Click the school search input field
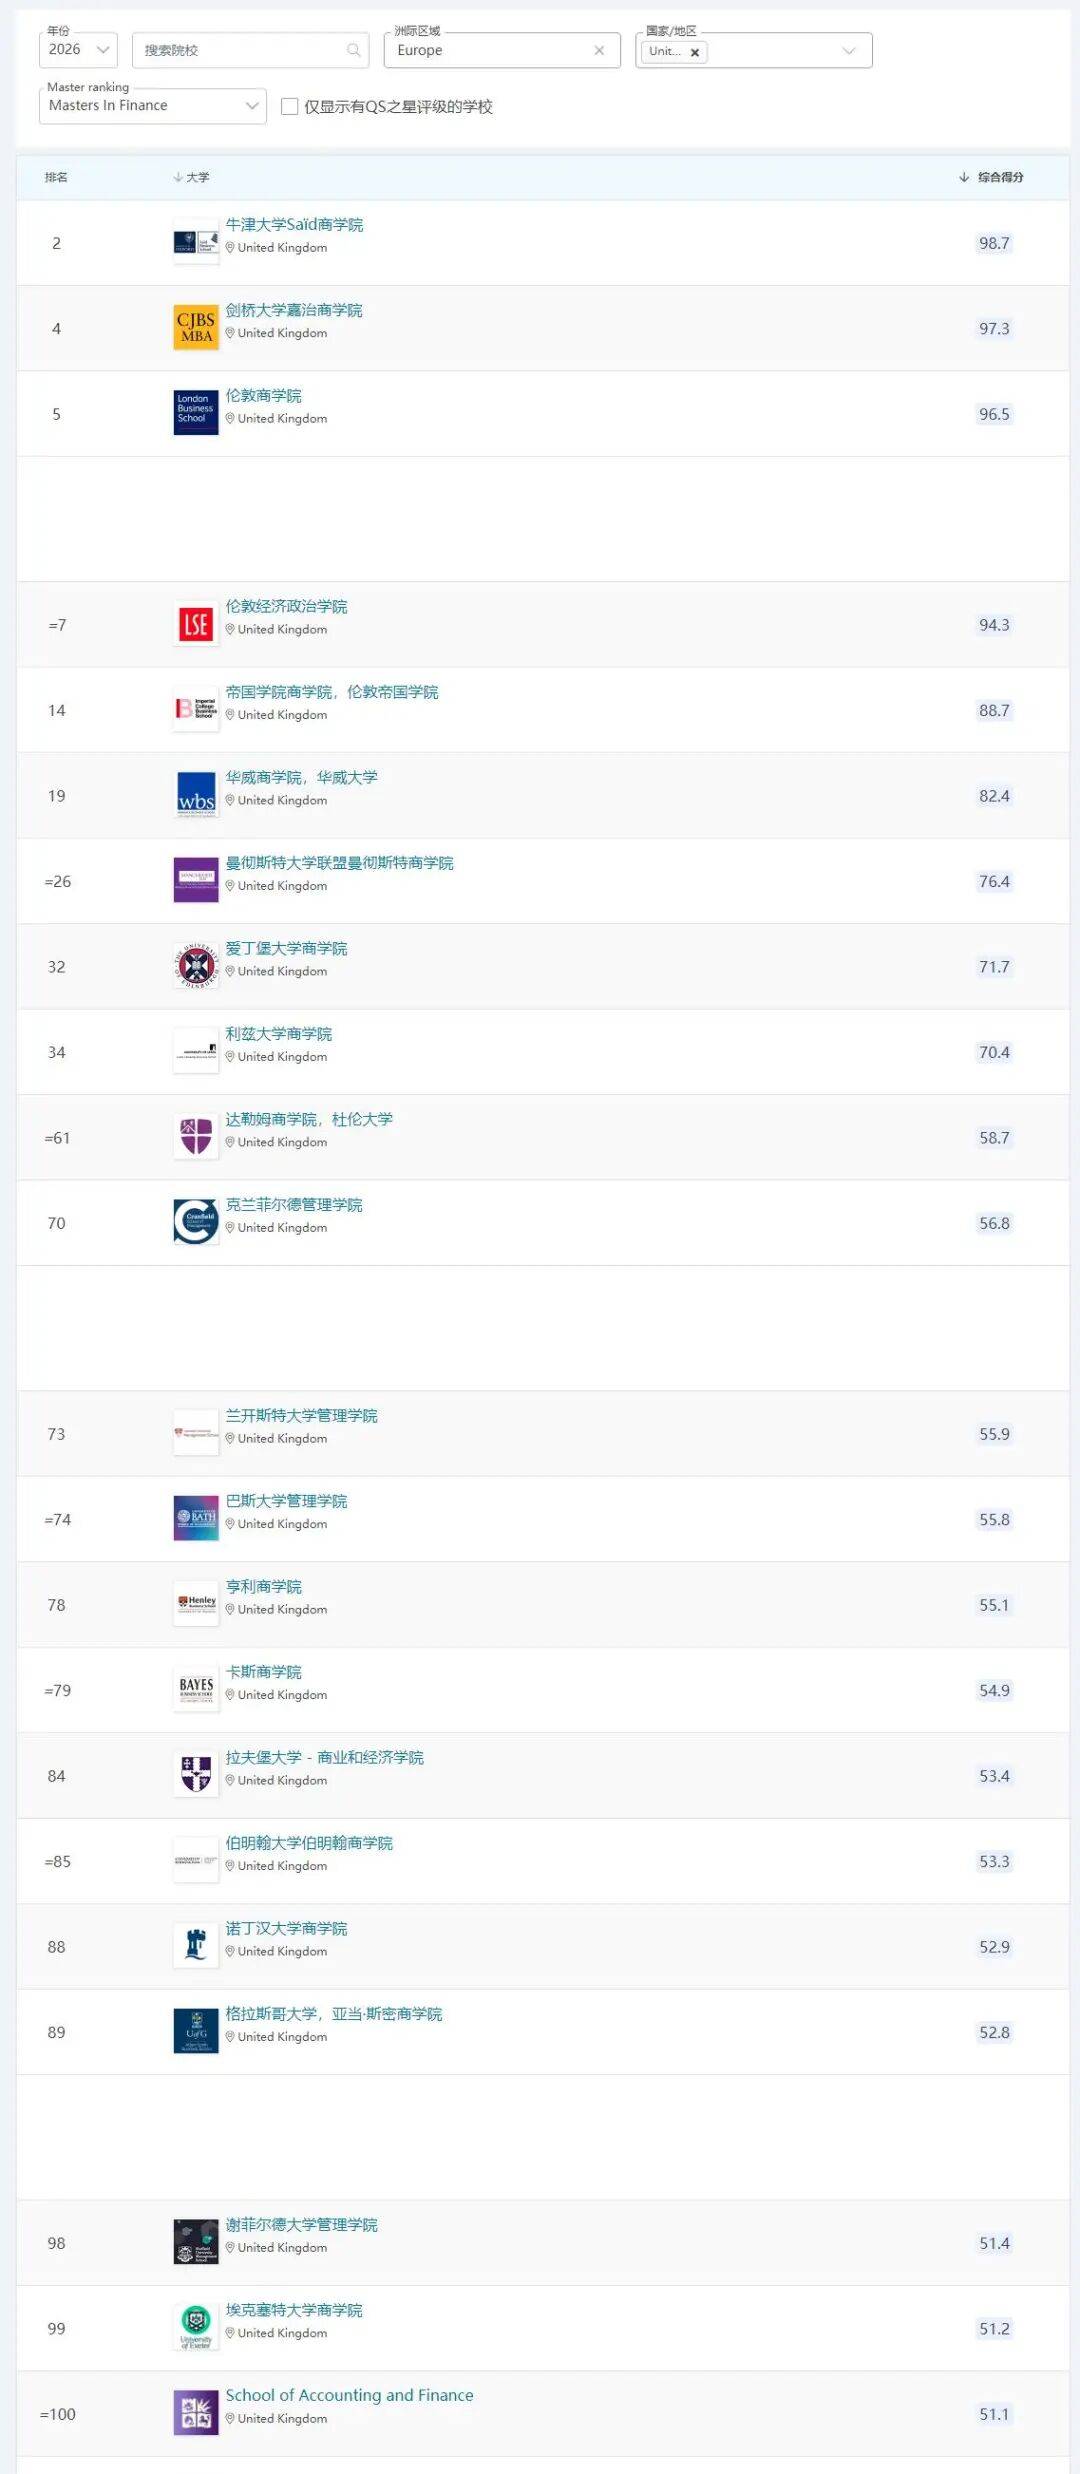This screenshot has height=2474, width=1080. click(x=240, y=50)
